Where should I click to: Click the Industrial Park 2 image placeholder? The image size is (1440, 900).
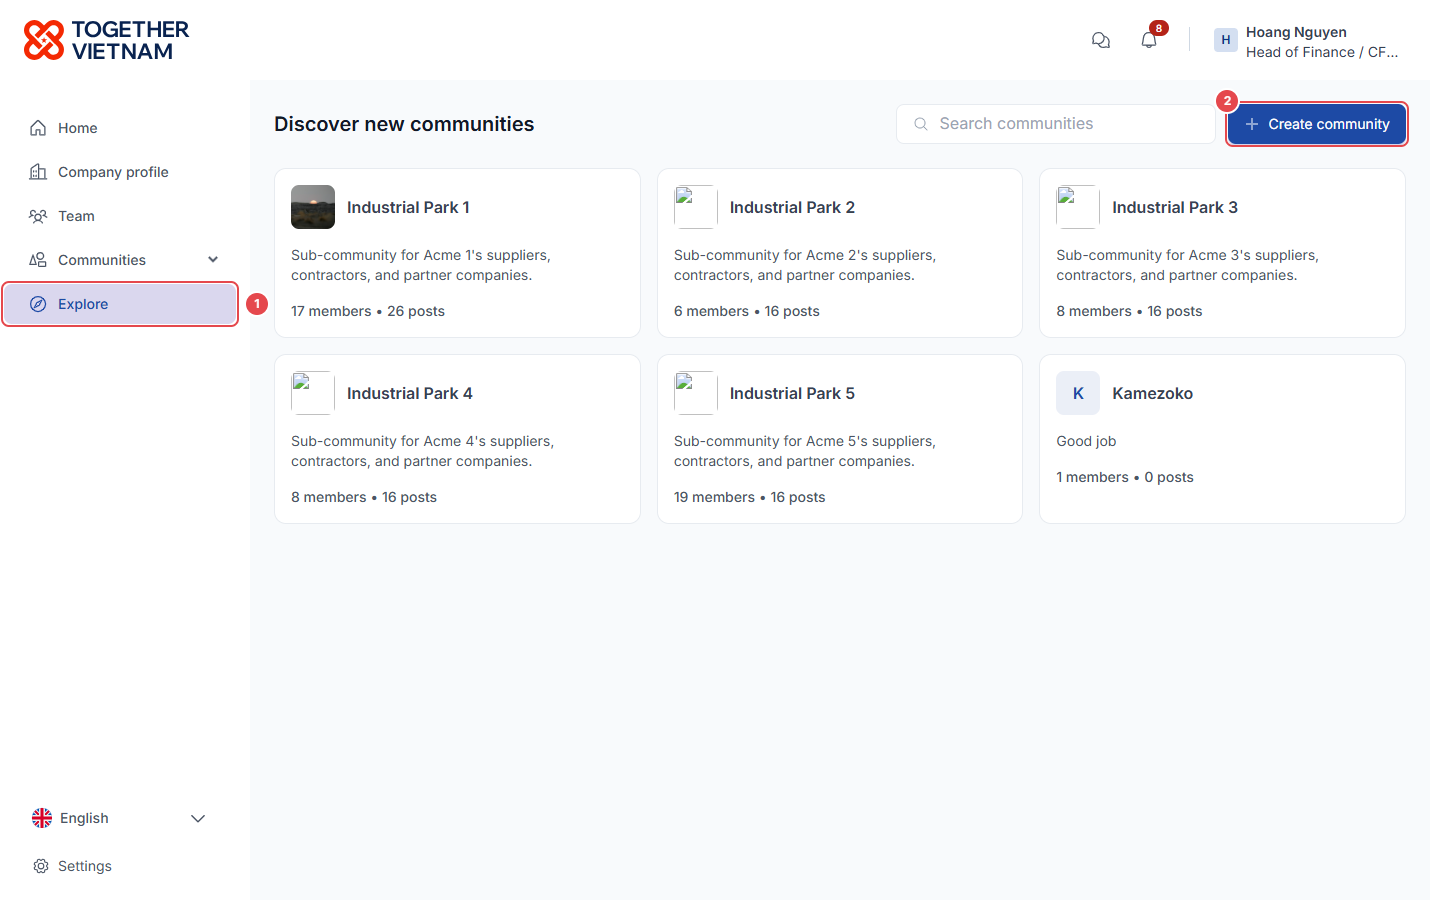point(696,207)
